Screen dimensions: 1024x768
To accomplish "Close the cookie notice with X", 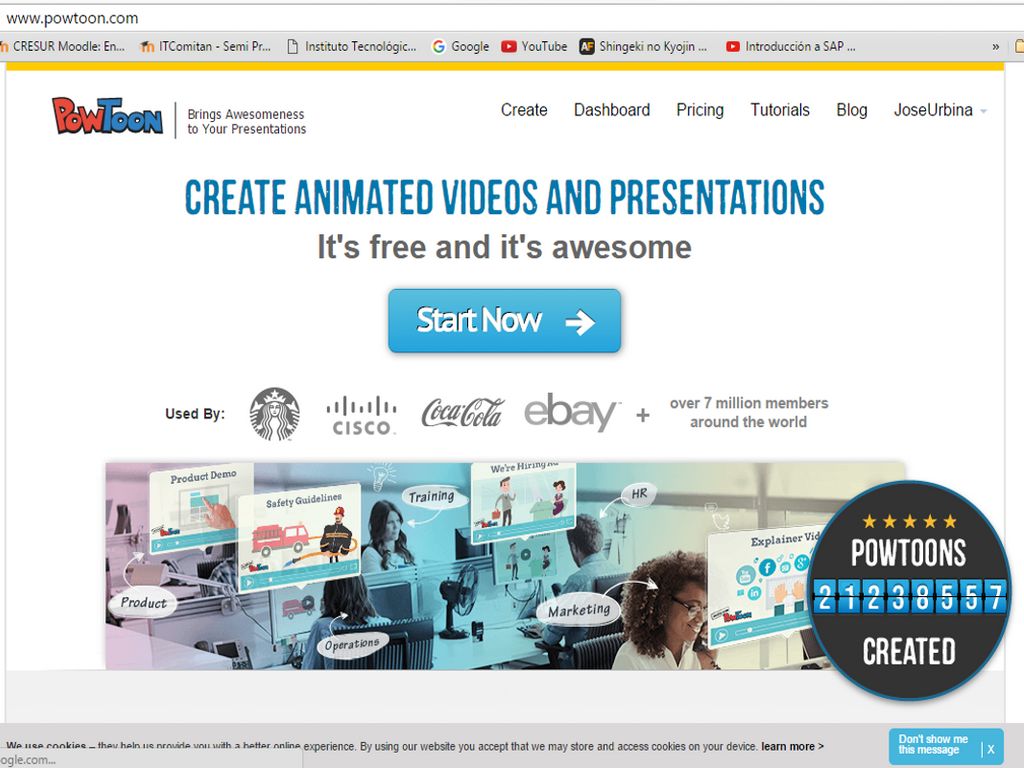I will (990, 748).
